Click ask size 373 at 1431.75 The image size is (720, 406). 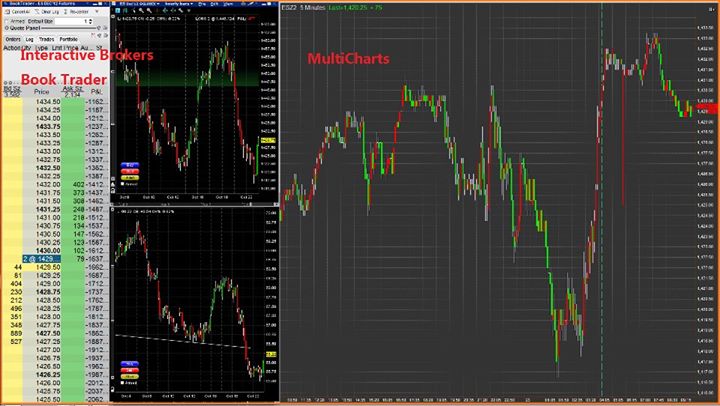tap(79, 192)
